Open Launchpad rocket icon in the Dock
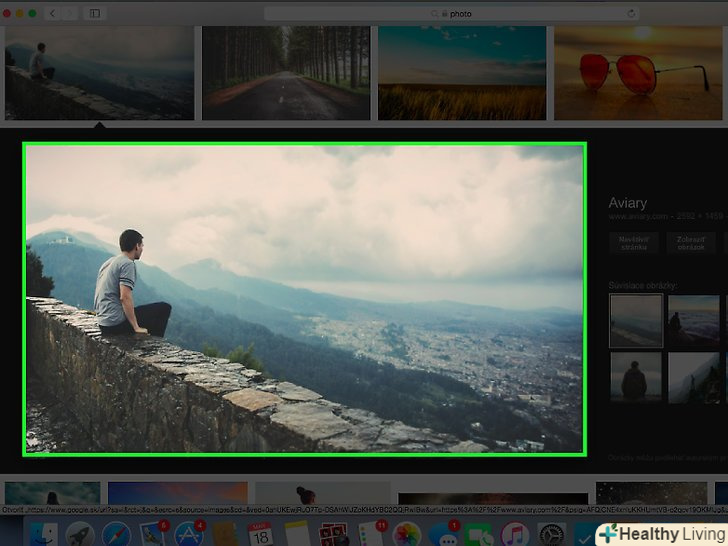 click(x=80, y=534)
